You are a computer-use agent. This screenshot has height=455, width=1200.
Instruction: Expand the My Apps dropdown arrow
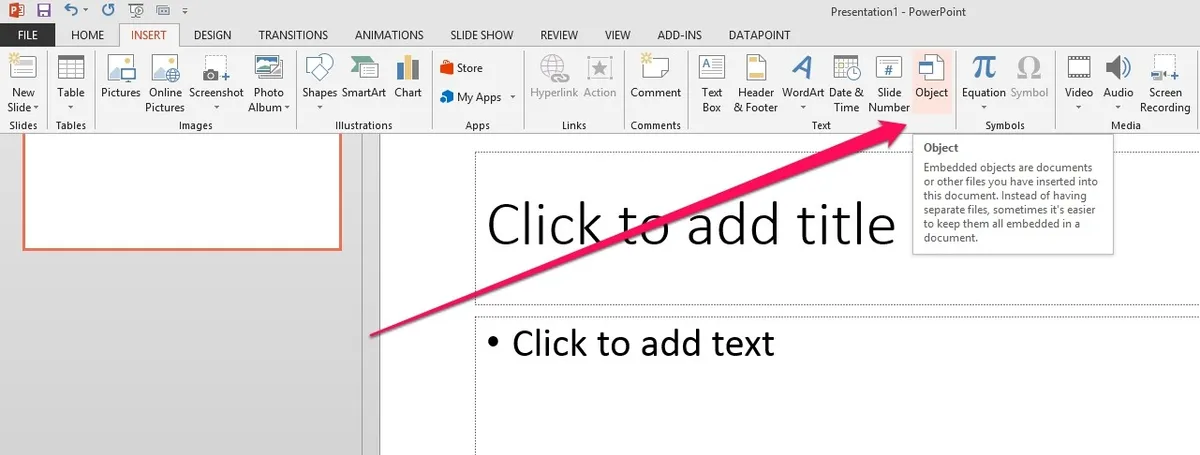coord(512,97)
